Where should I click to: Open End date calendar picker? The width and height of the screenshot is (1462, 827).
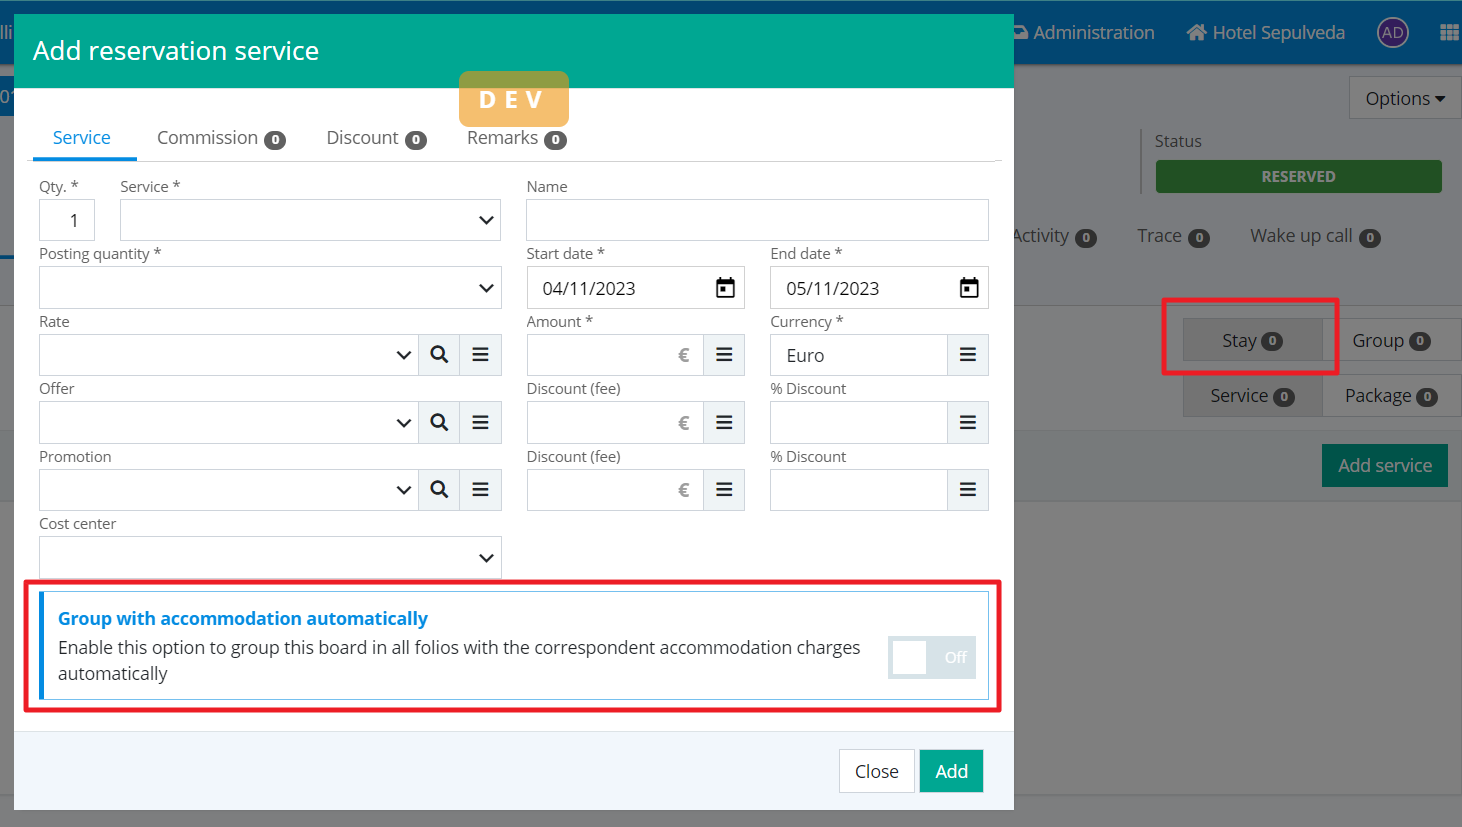click(968, 288)
